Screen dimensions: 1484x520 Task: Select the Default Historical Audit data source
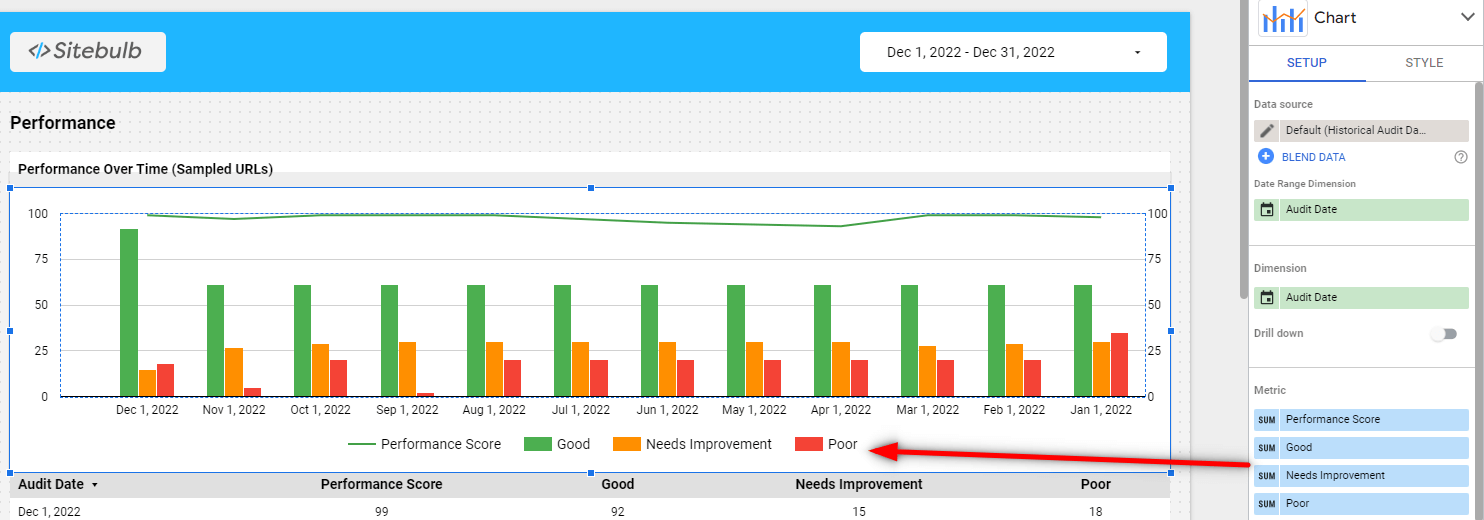[x=1361, y=130]
